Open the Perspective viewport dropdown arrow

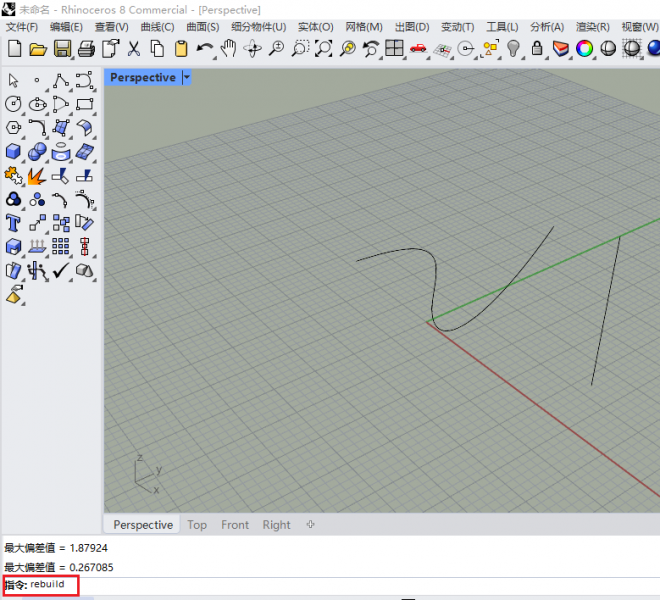[187, 77]
